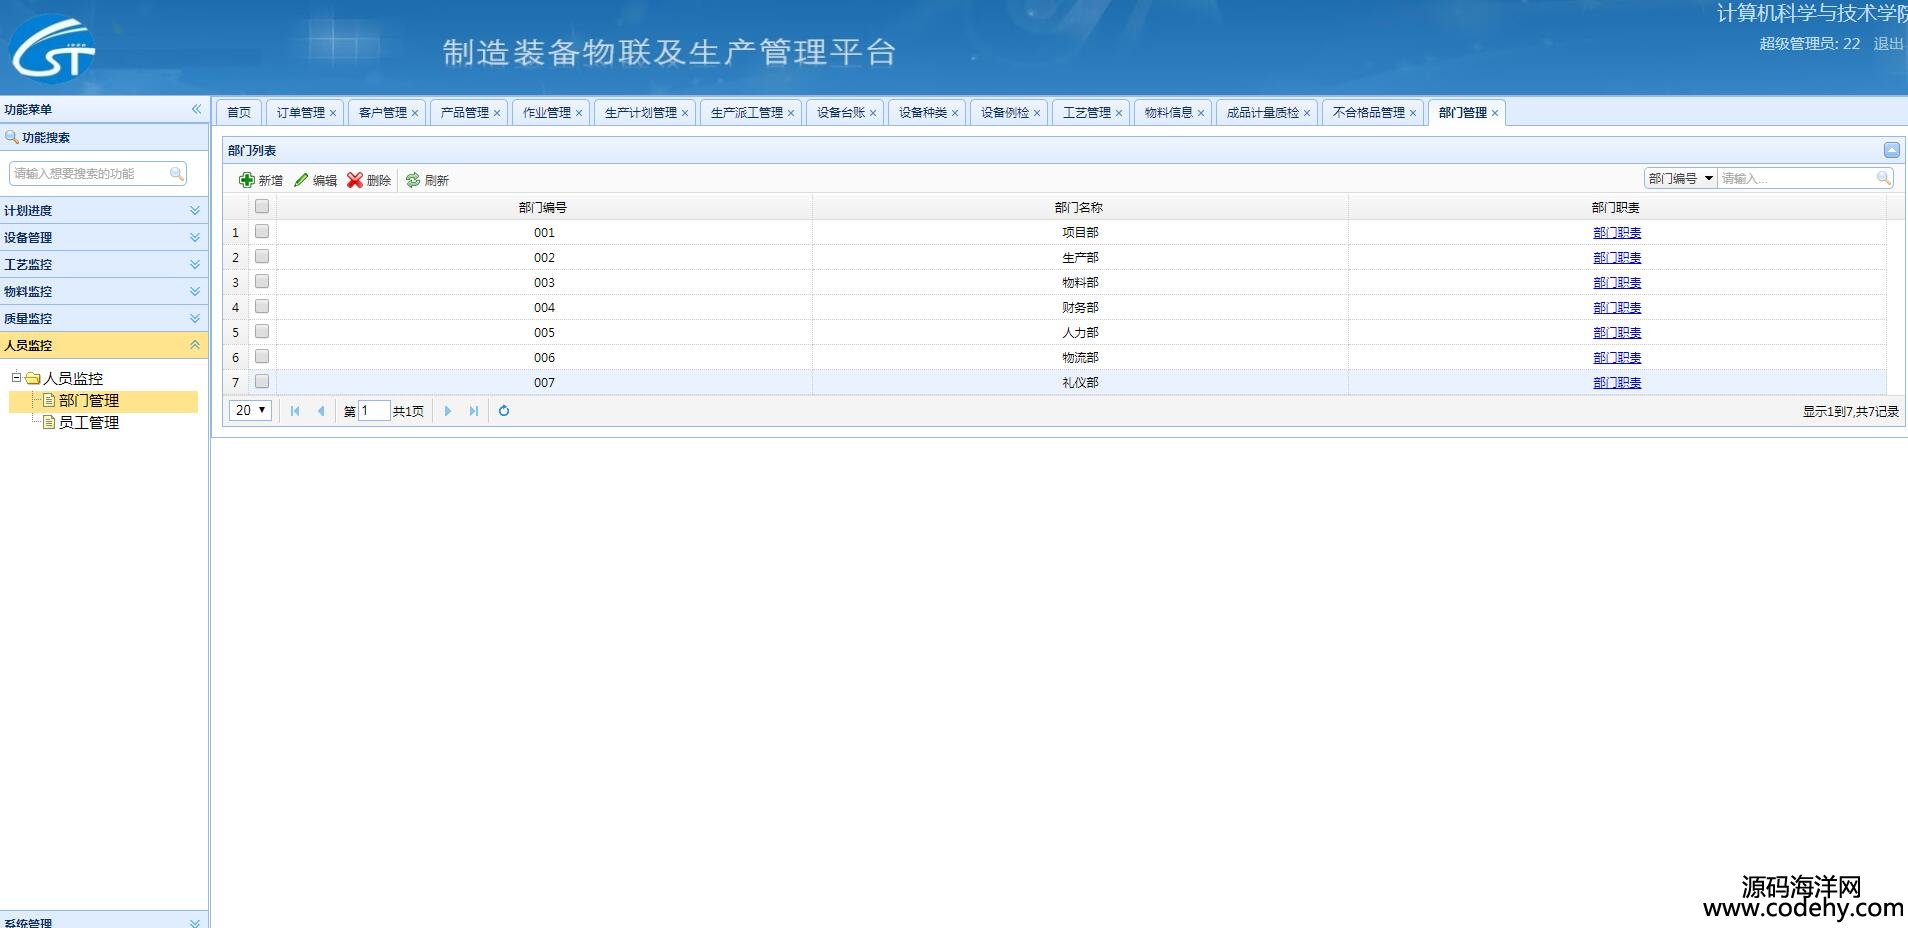Click the Refresh (刷新) toolbar icon
This screenshot has height=928, width=1908.
413,180
